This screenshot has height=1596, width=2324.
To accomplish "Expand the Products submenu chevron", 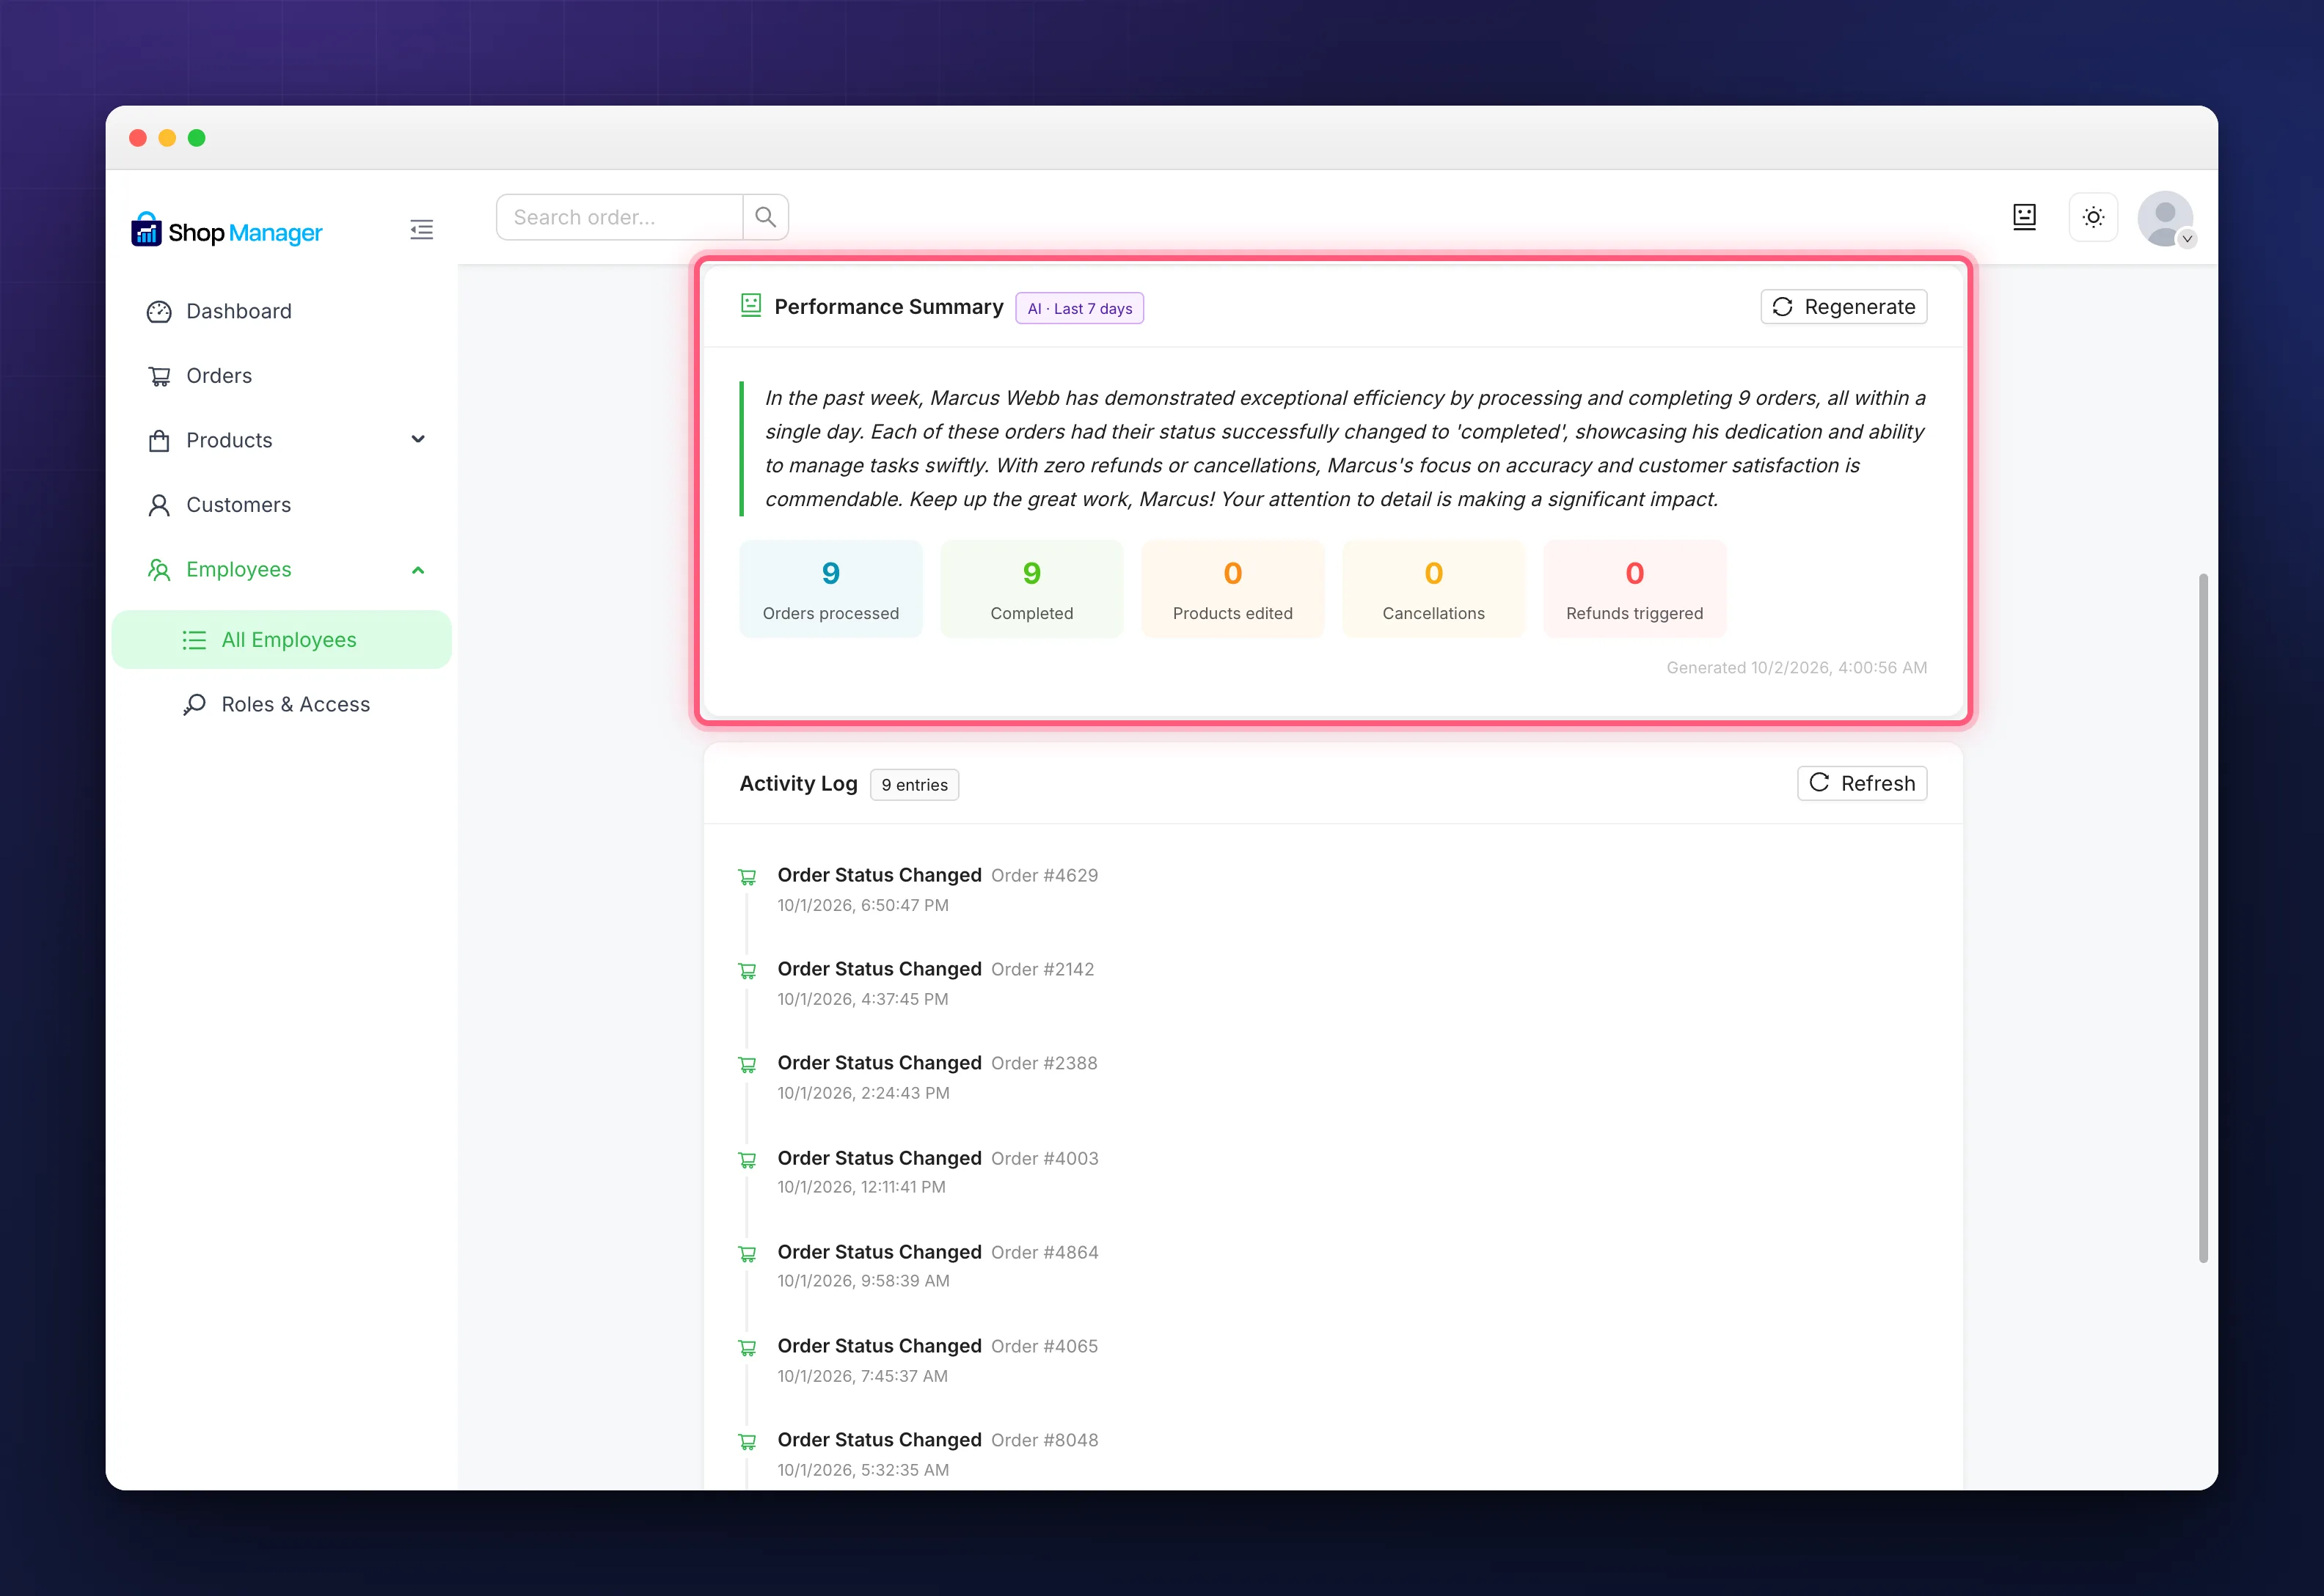I will pyautogui.click(x=418, y=439).
